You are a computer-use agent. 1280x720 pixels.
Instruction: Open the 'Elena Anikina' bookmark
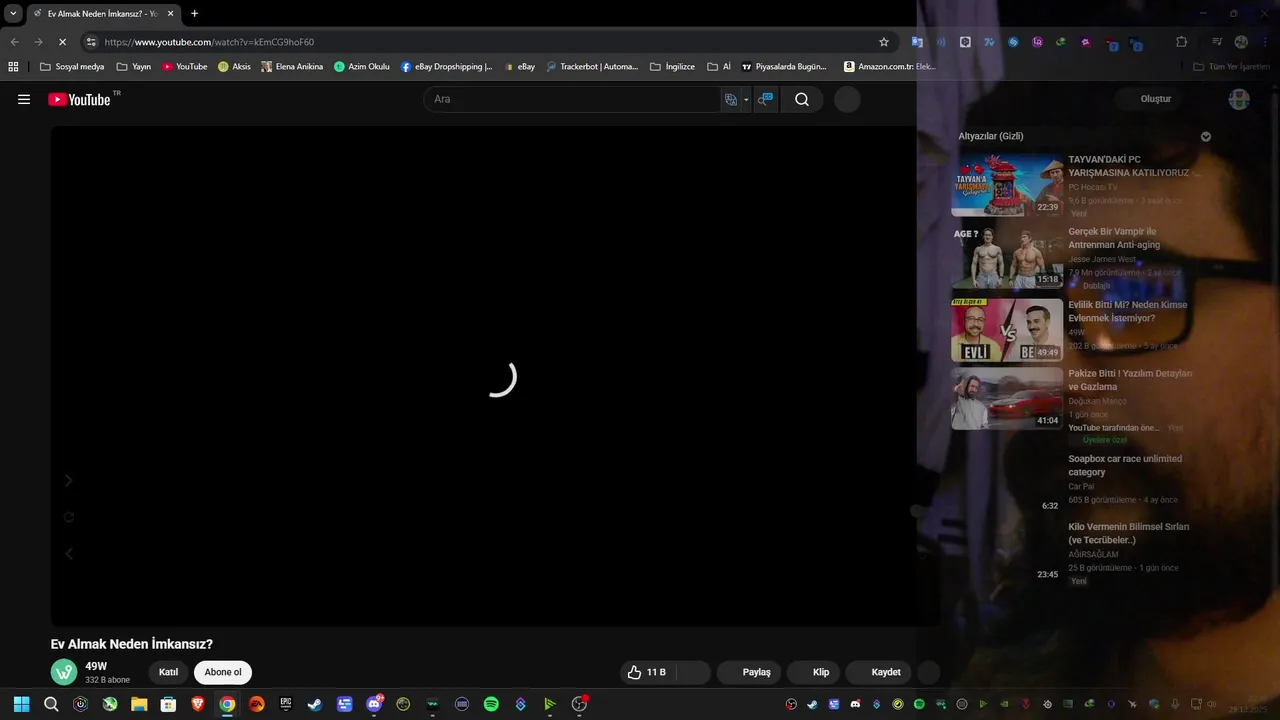click(x=292, y=67)
